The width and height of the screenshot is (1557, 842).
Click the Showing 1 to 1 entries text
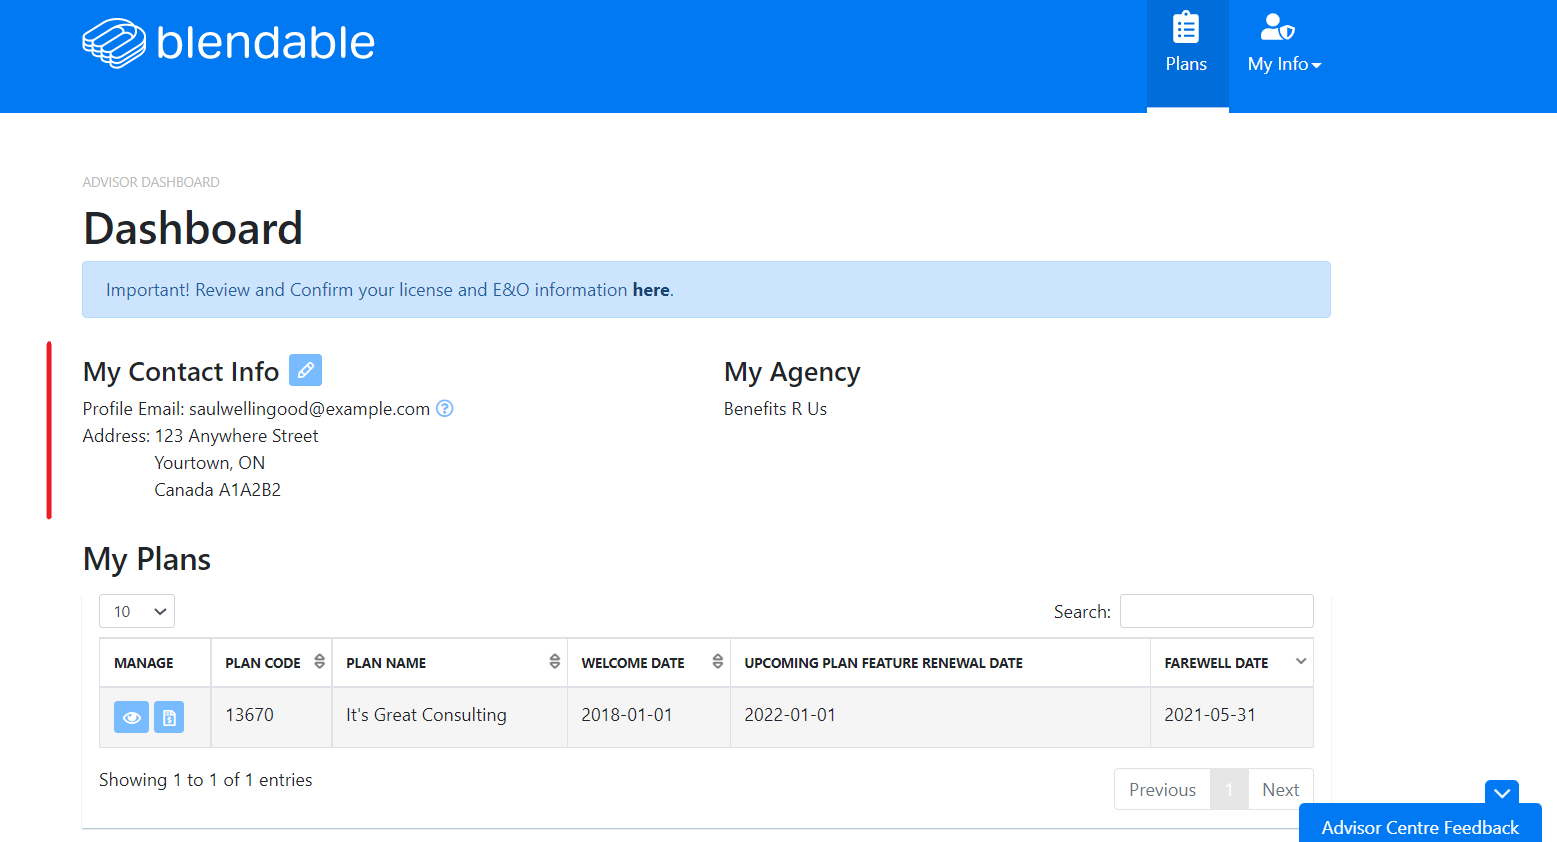[205, 780]
